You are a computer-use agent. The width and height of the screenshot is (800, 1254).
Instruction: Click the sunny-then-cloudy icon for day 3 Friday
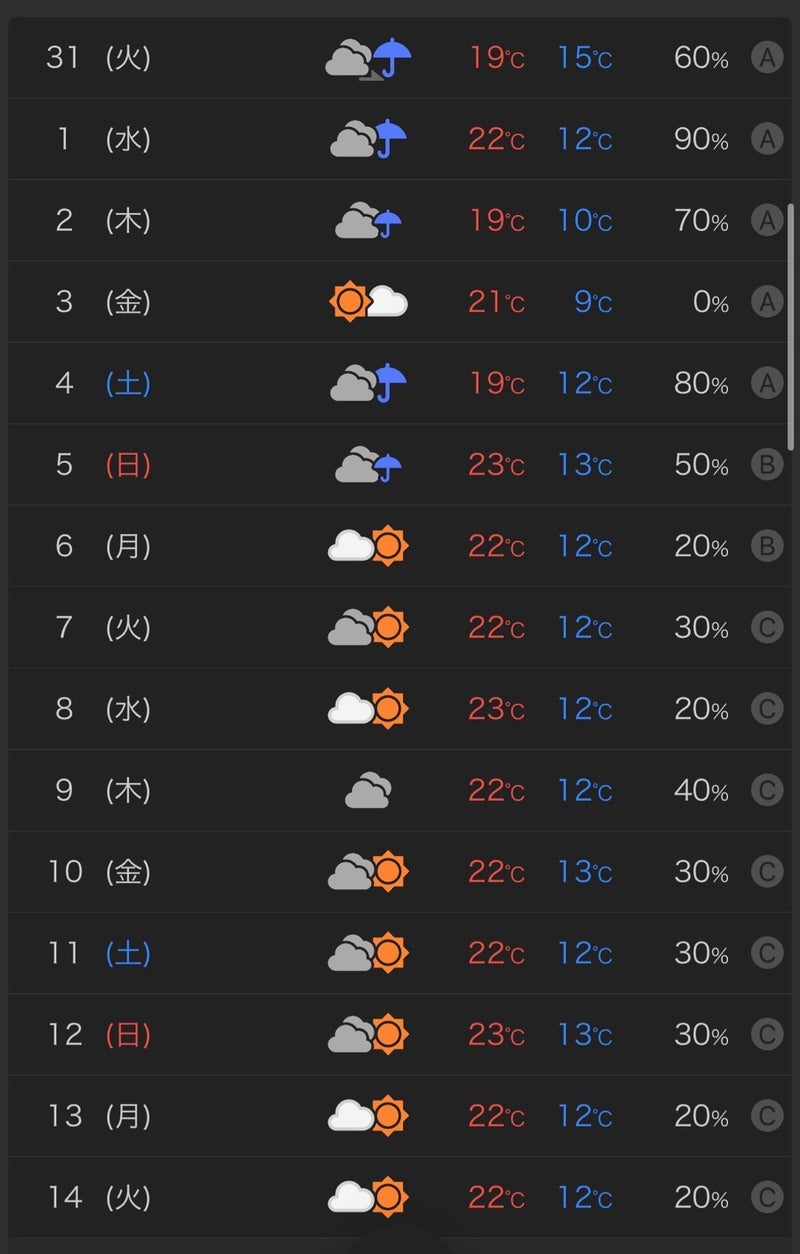[x=369, y=301]
